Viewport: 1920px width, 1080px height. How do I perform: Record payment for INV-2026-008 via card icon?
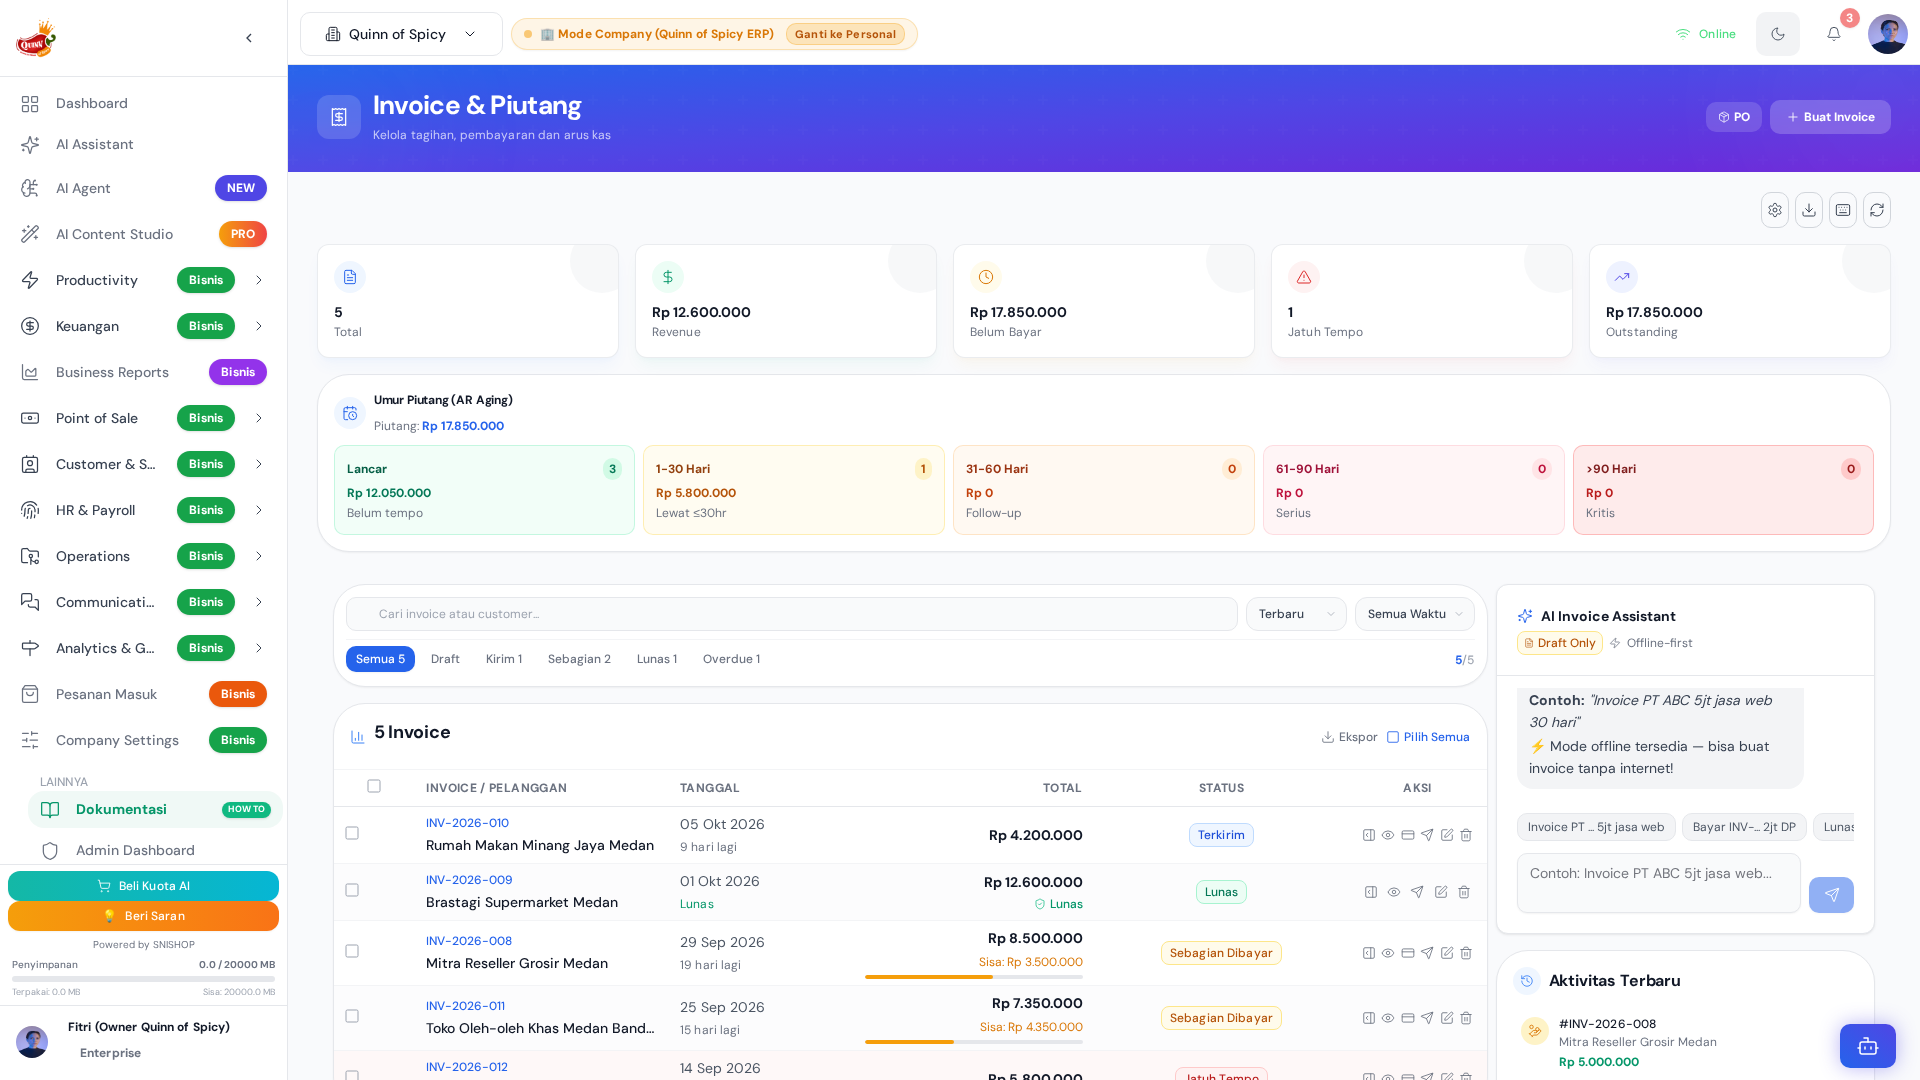(x=1408, y=953)
